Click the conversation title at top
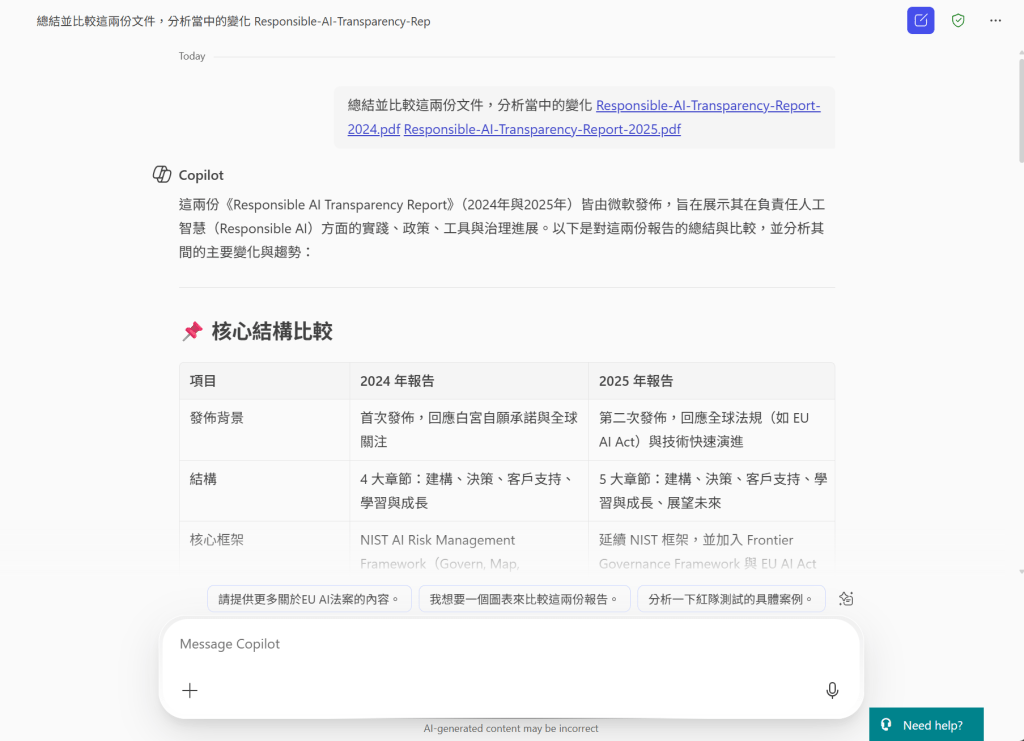This screenshot has height=741, width=1024. click(233, 22)
